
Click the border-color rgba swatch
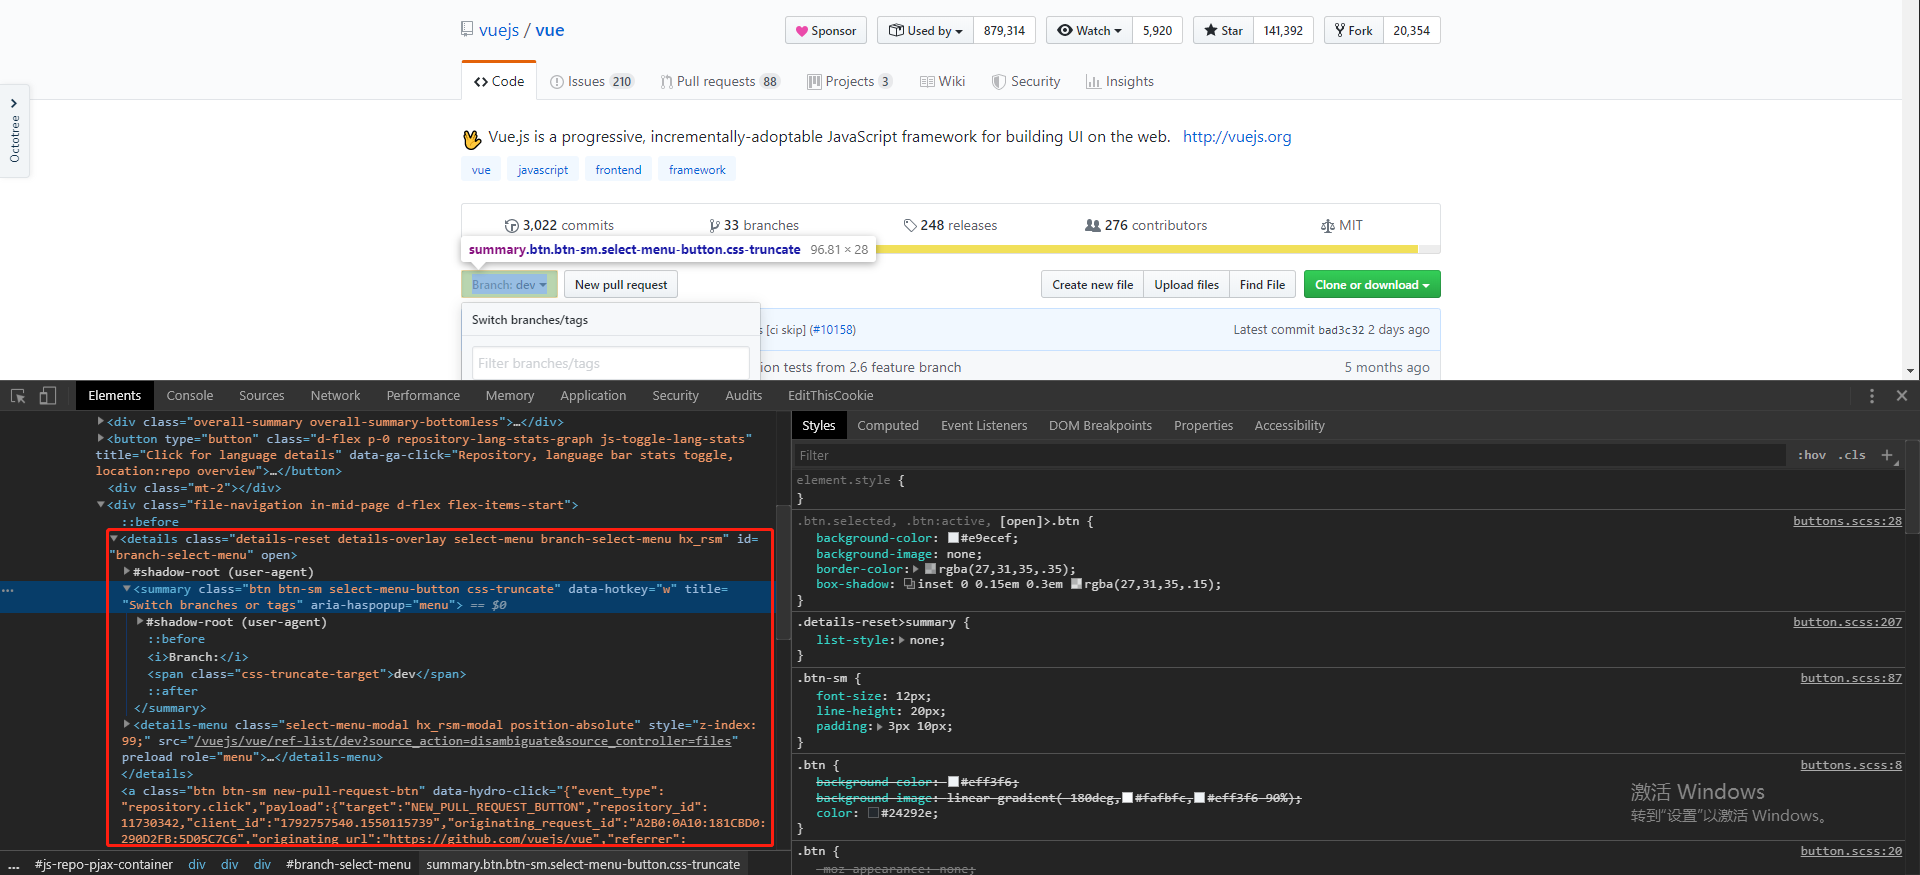(931, 569)
